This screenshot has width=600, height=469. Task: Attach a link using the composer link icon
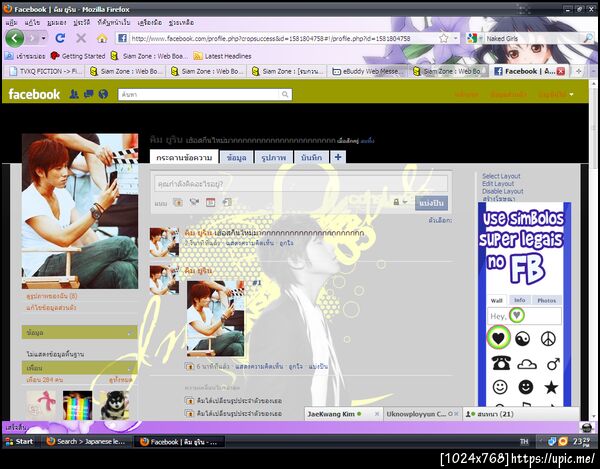[x=227, y=202]
